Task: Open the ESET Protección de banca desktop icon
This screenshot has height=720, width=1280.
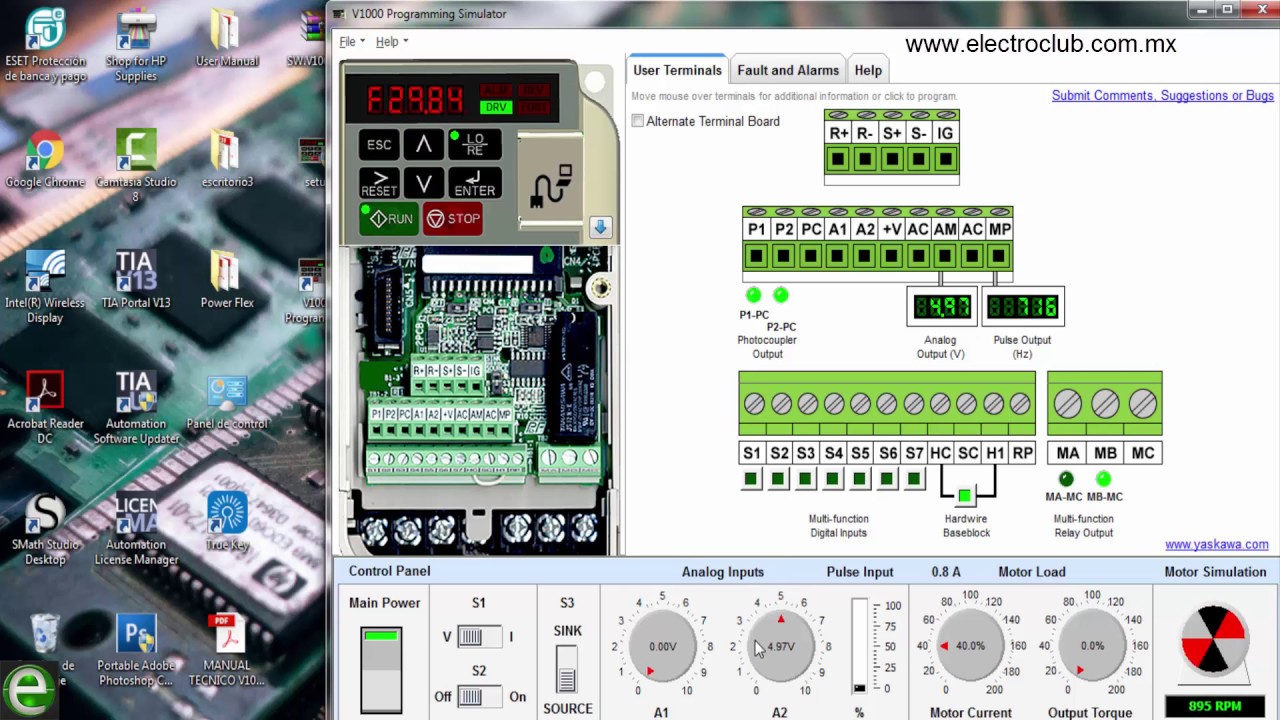Action: click(x=45, y=45)
